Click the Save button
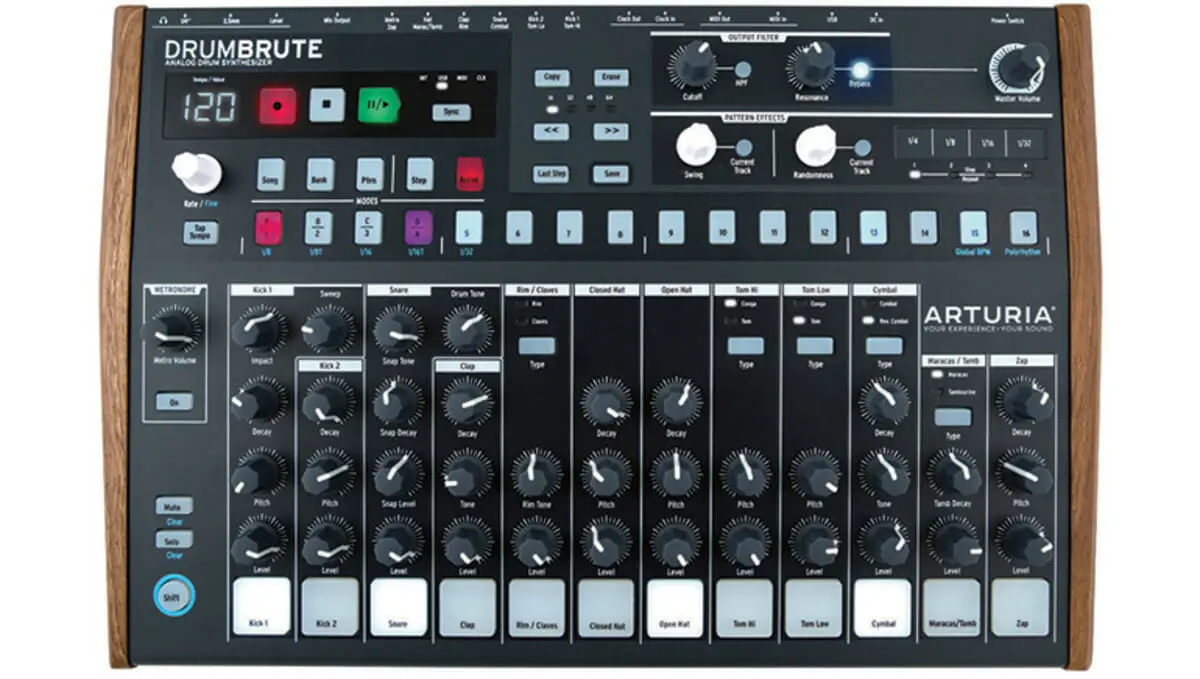 (x=611, y=174)
